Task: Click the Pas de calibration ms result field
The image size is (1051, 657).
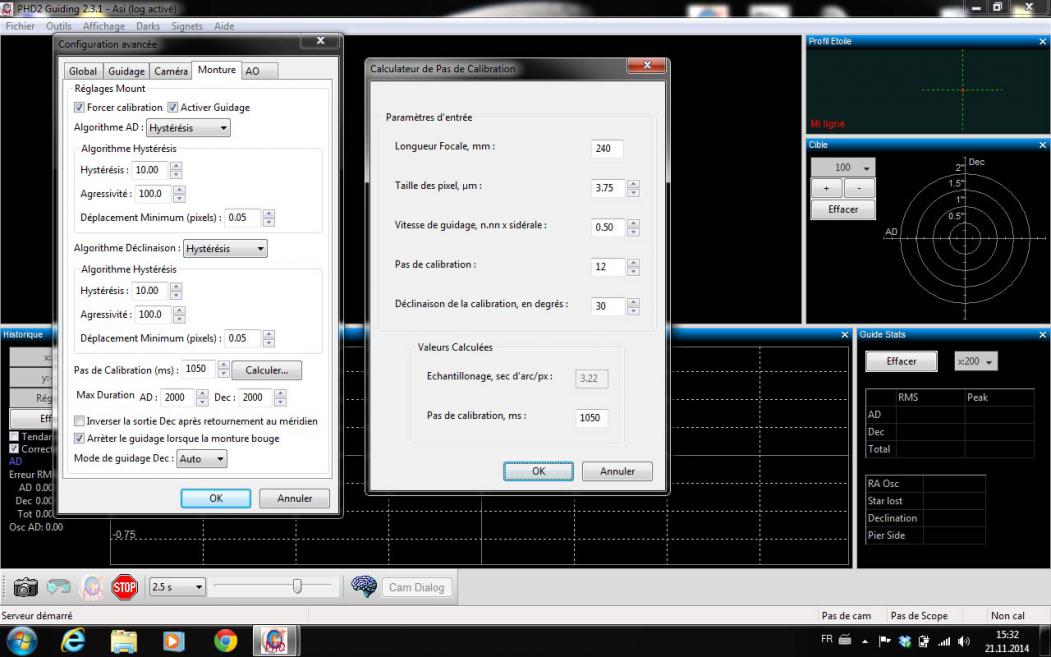Action: (x=592, y=418)
